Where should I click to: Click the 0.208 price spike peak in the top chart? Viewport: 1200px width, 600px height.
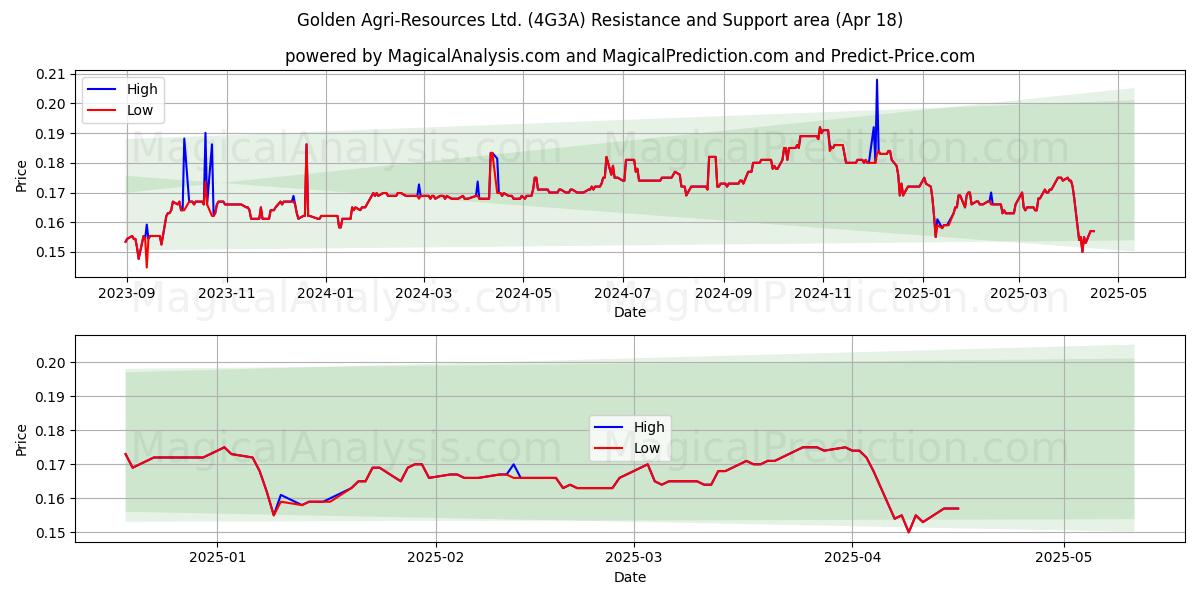877,80
